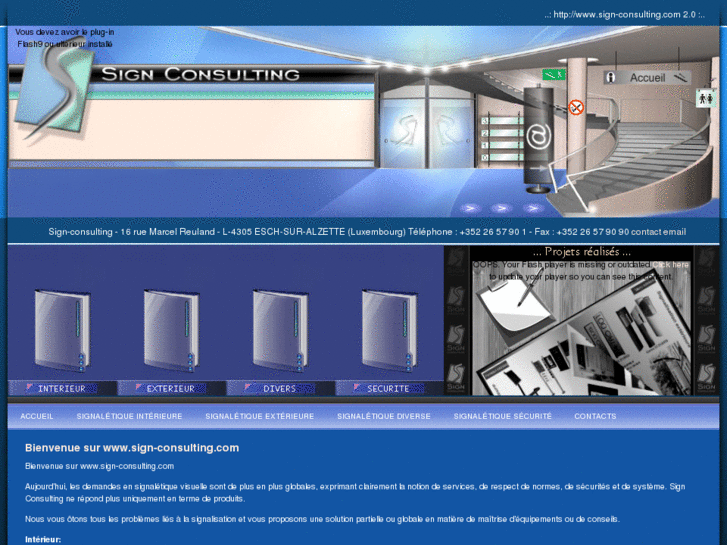The height and width of the screenshot is (545, 727).
Task: Click the third arrow button on floor
Action: pos(533,208)
